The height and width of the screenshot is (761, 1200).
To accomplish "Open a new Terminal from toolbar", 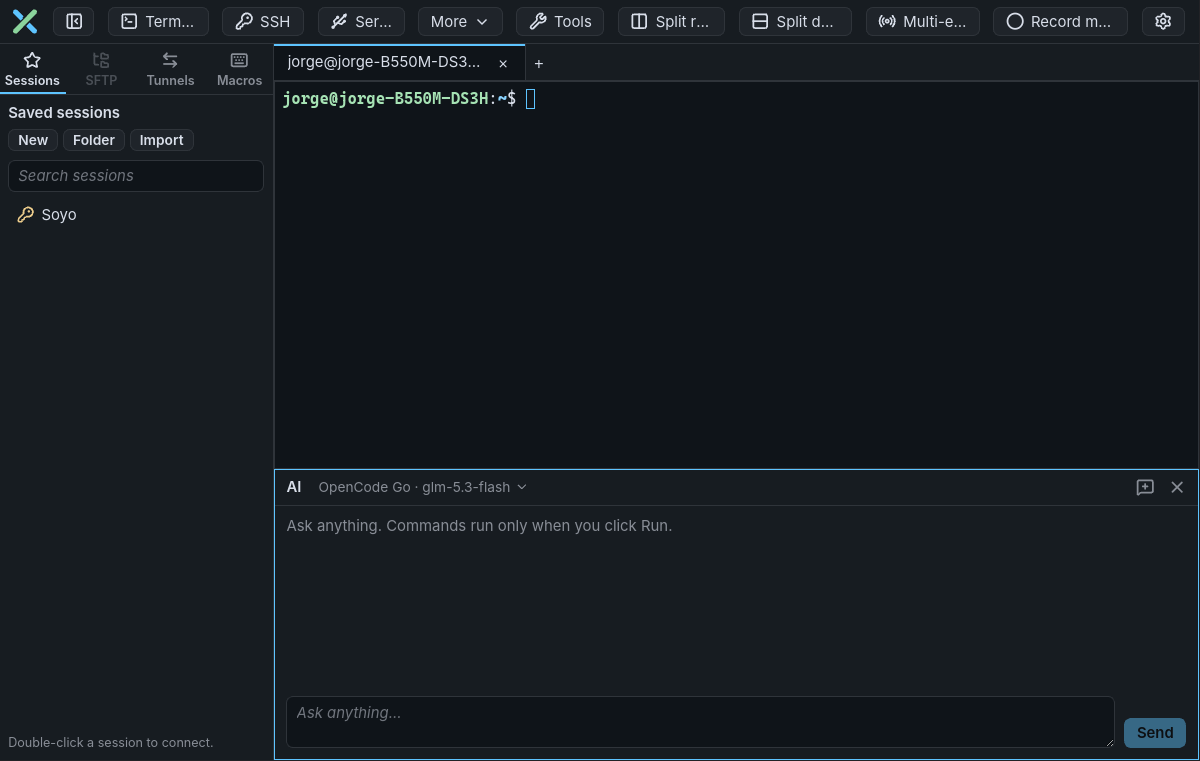I will [x=158, y=21].
